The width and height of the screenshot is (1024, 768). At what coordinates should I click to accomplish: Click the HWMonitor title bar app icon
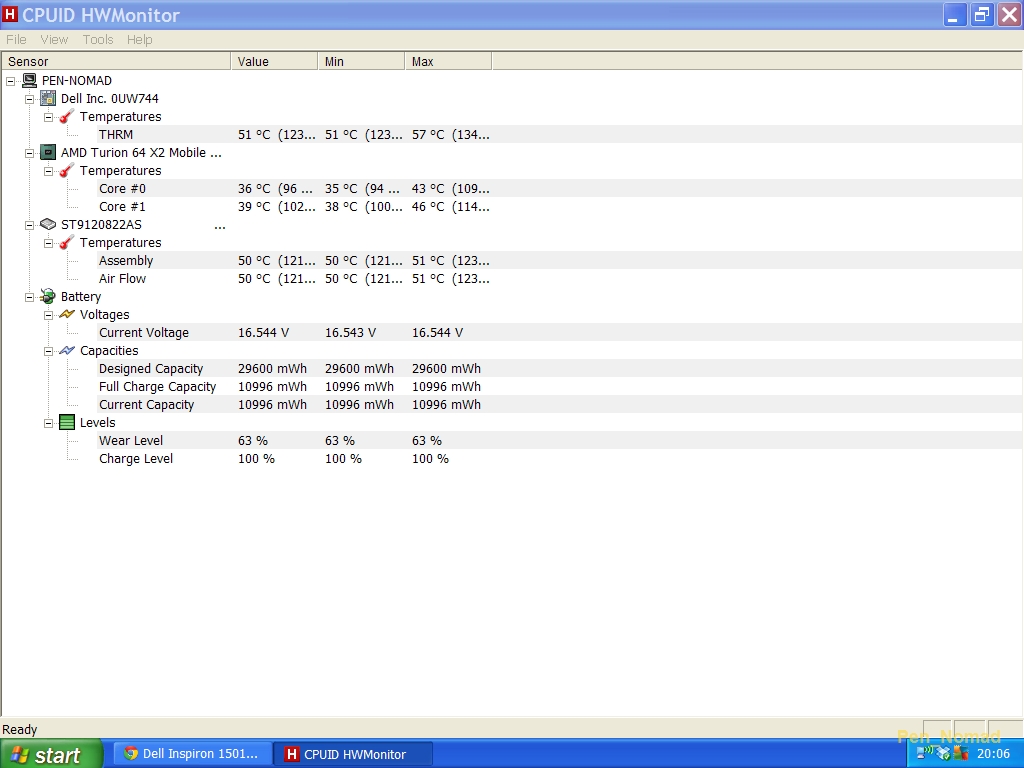click(10, 14)
